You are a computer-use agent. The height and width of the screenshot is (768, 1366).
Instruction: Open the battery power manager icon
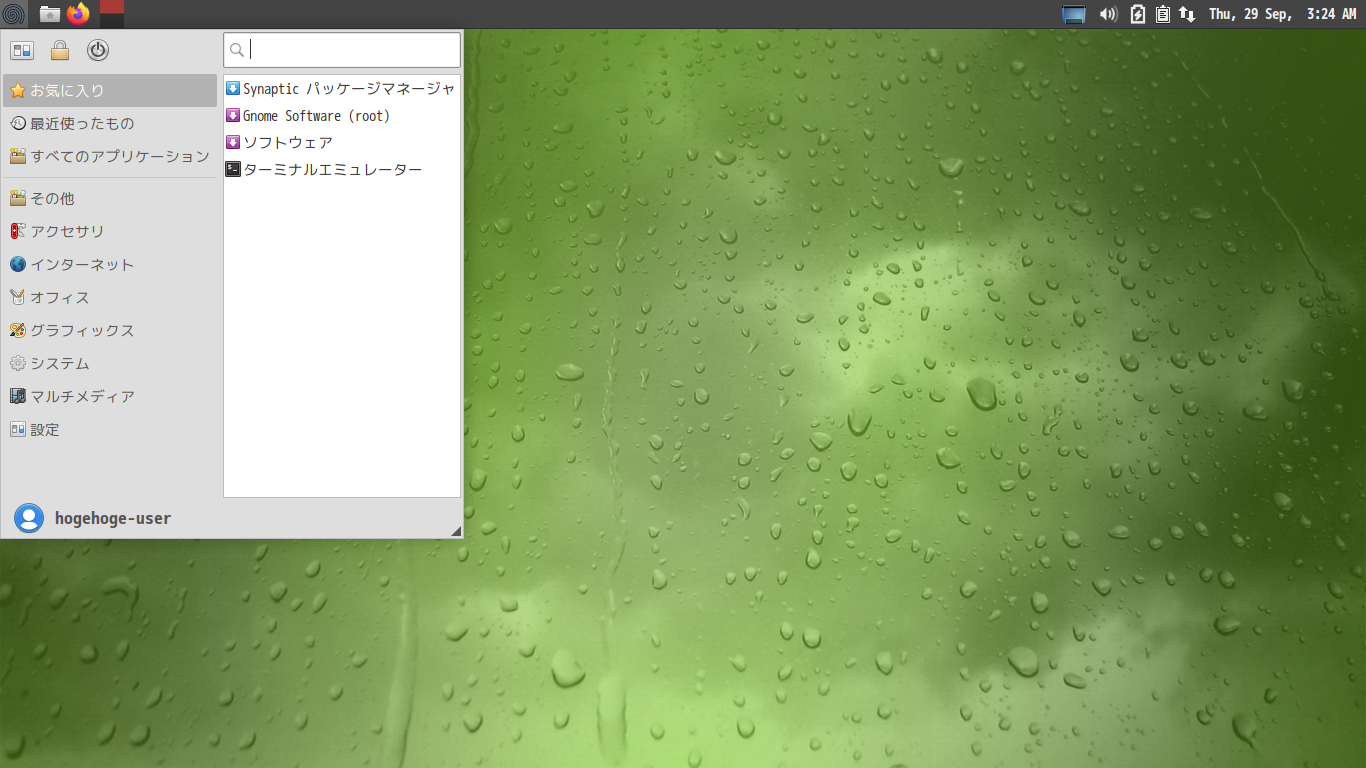(1138, 14)
